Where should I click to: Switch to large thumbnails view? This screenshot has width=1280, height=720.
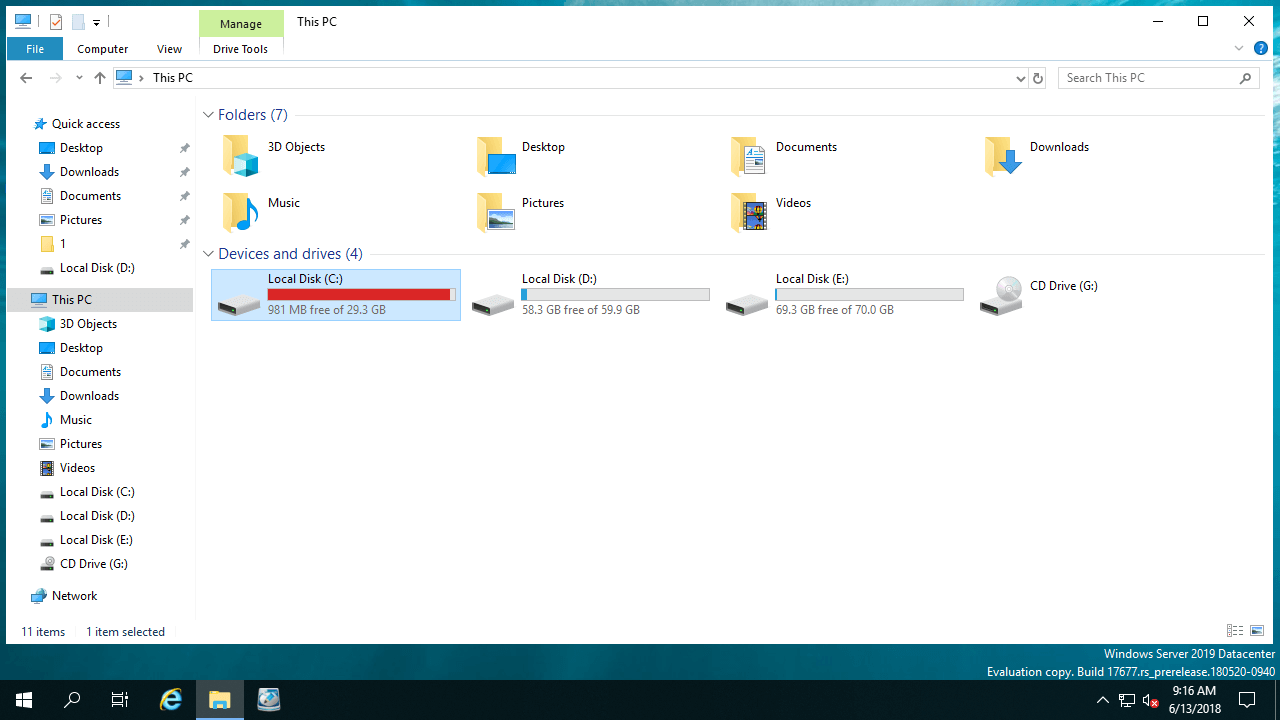click(1256, 631)
